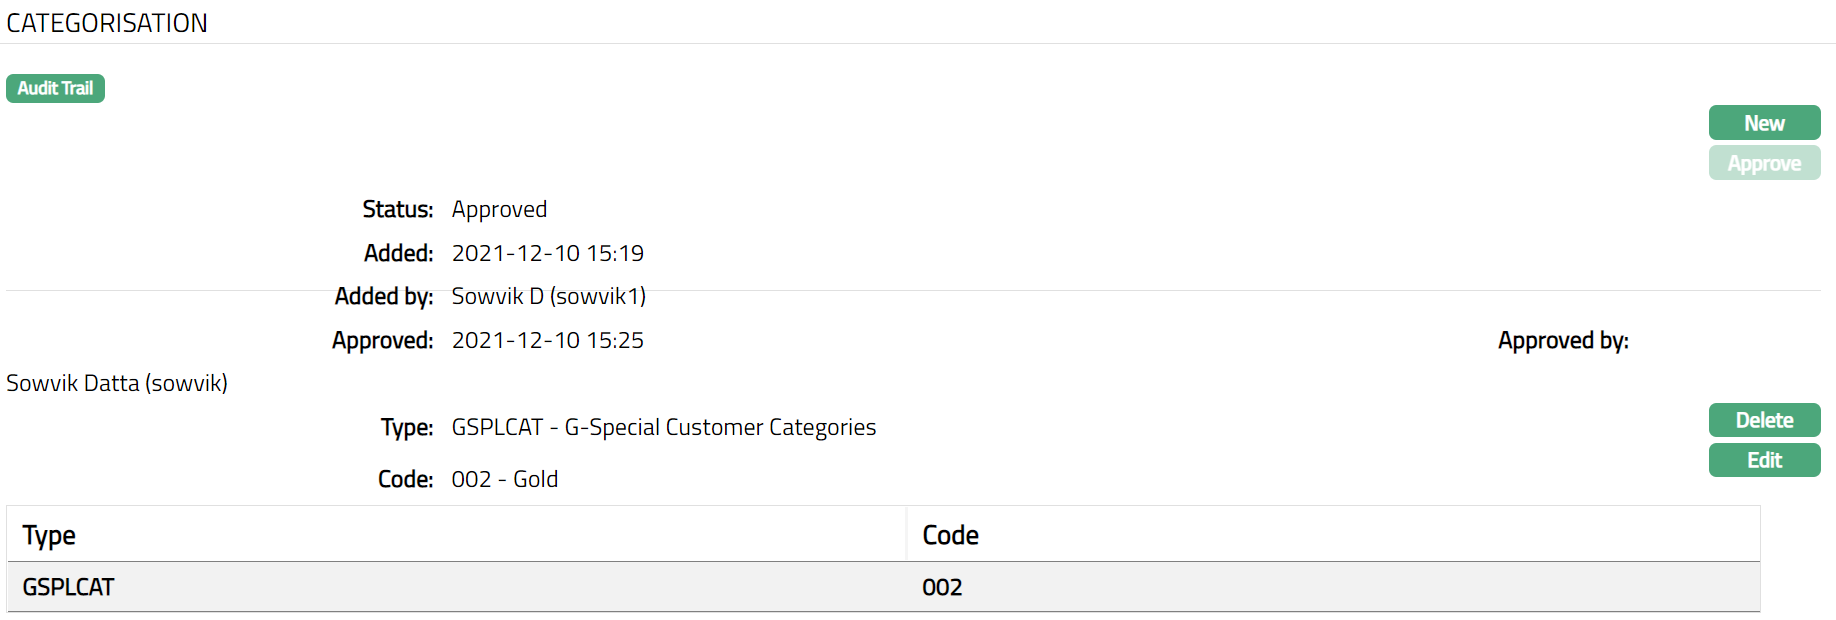Click the approved timestamp 2021-12-10 15:25
This screenshot has height=620, width=1836.
[x=547, y=340]
